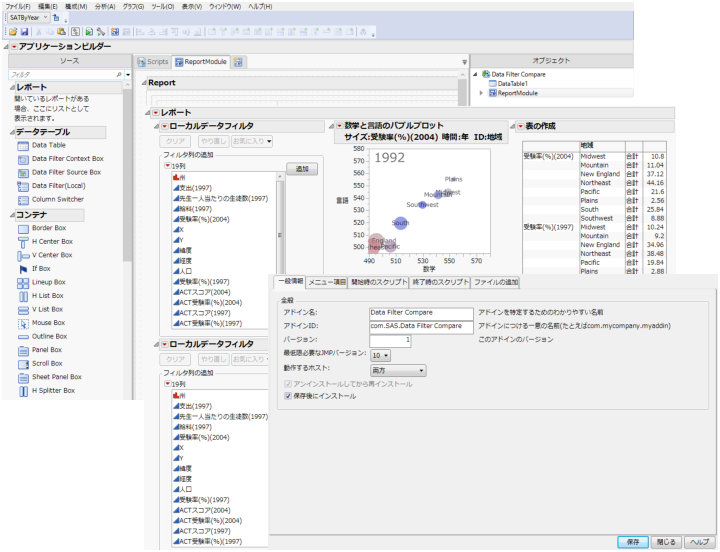
Task: Open red triangle menu of 数学と言語のバブルプロット
Action: [339, 126]
